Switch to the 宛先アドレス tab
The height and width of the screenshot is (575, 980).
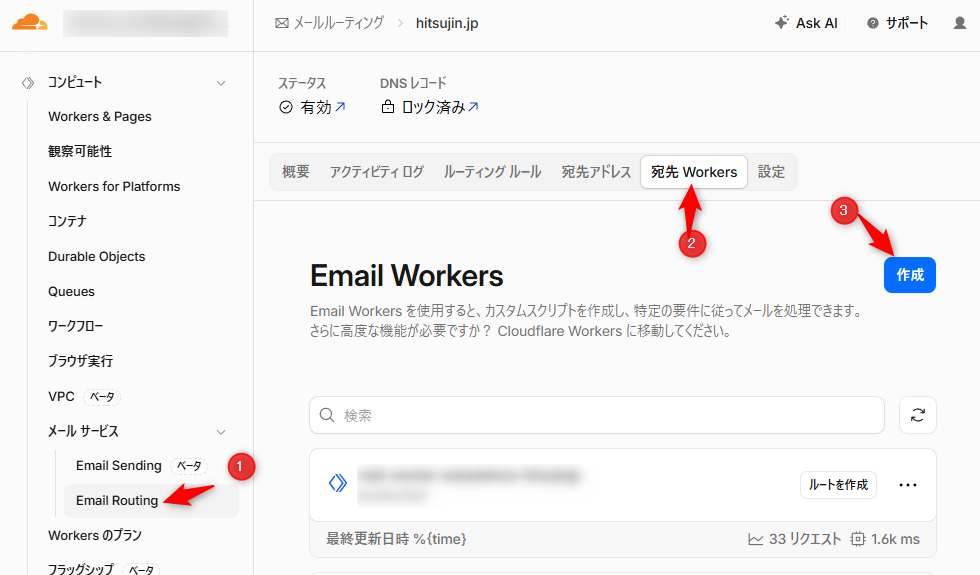tap(596, 172)
